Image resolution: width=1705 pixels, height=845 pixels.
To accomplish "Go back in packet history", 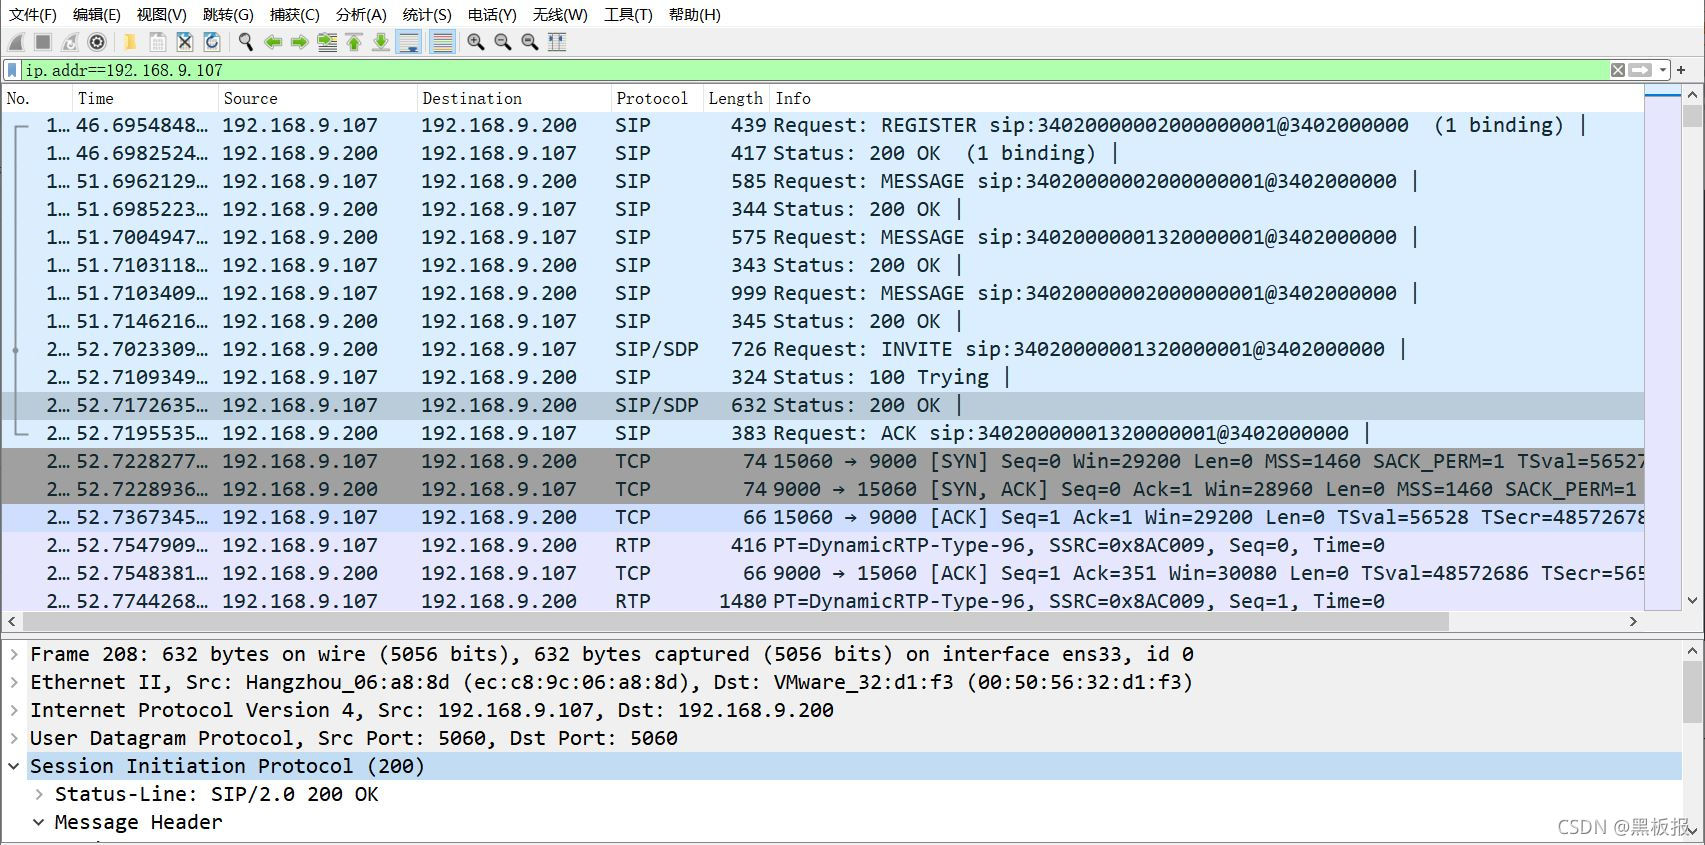I will [272, 42].
